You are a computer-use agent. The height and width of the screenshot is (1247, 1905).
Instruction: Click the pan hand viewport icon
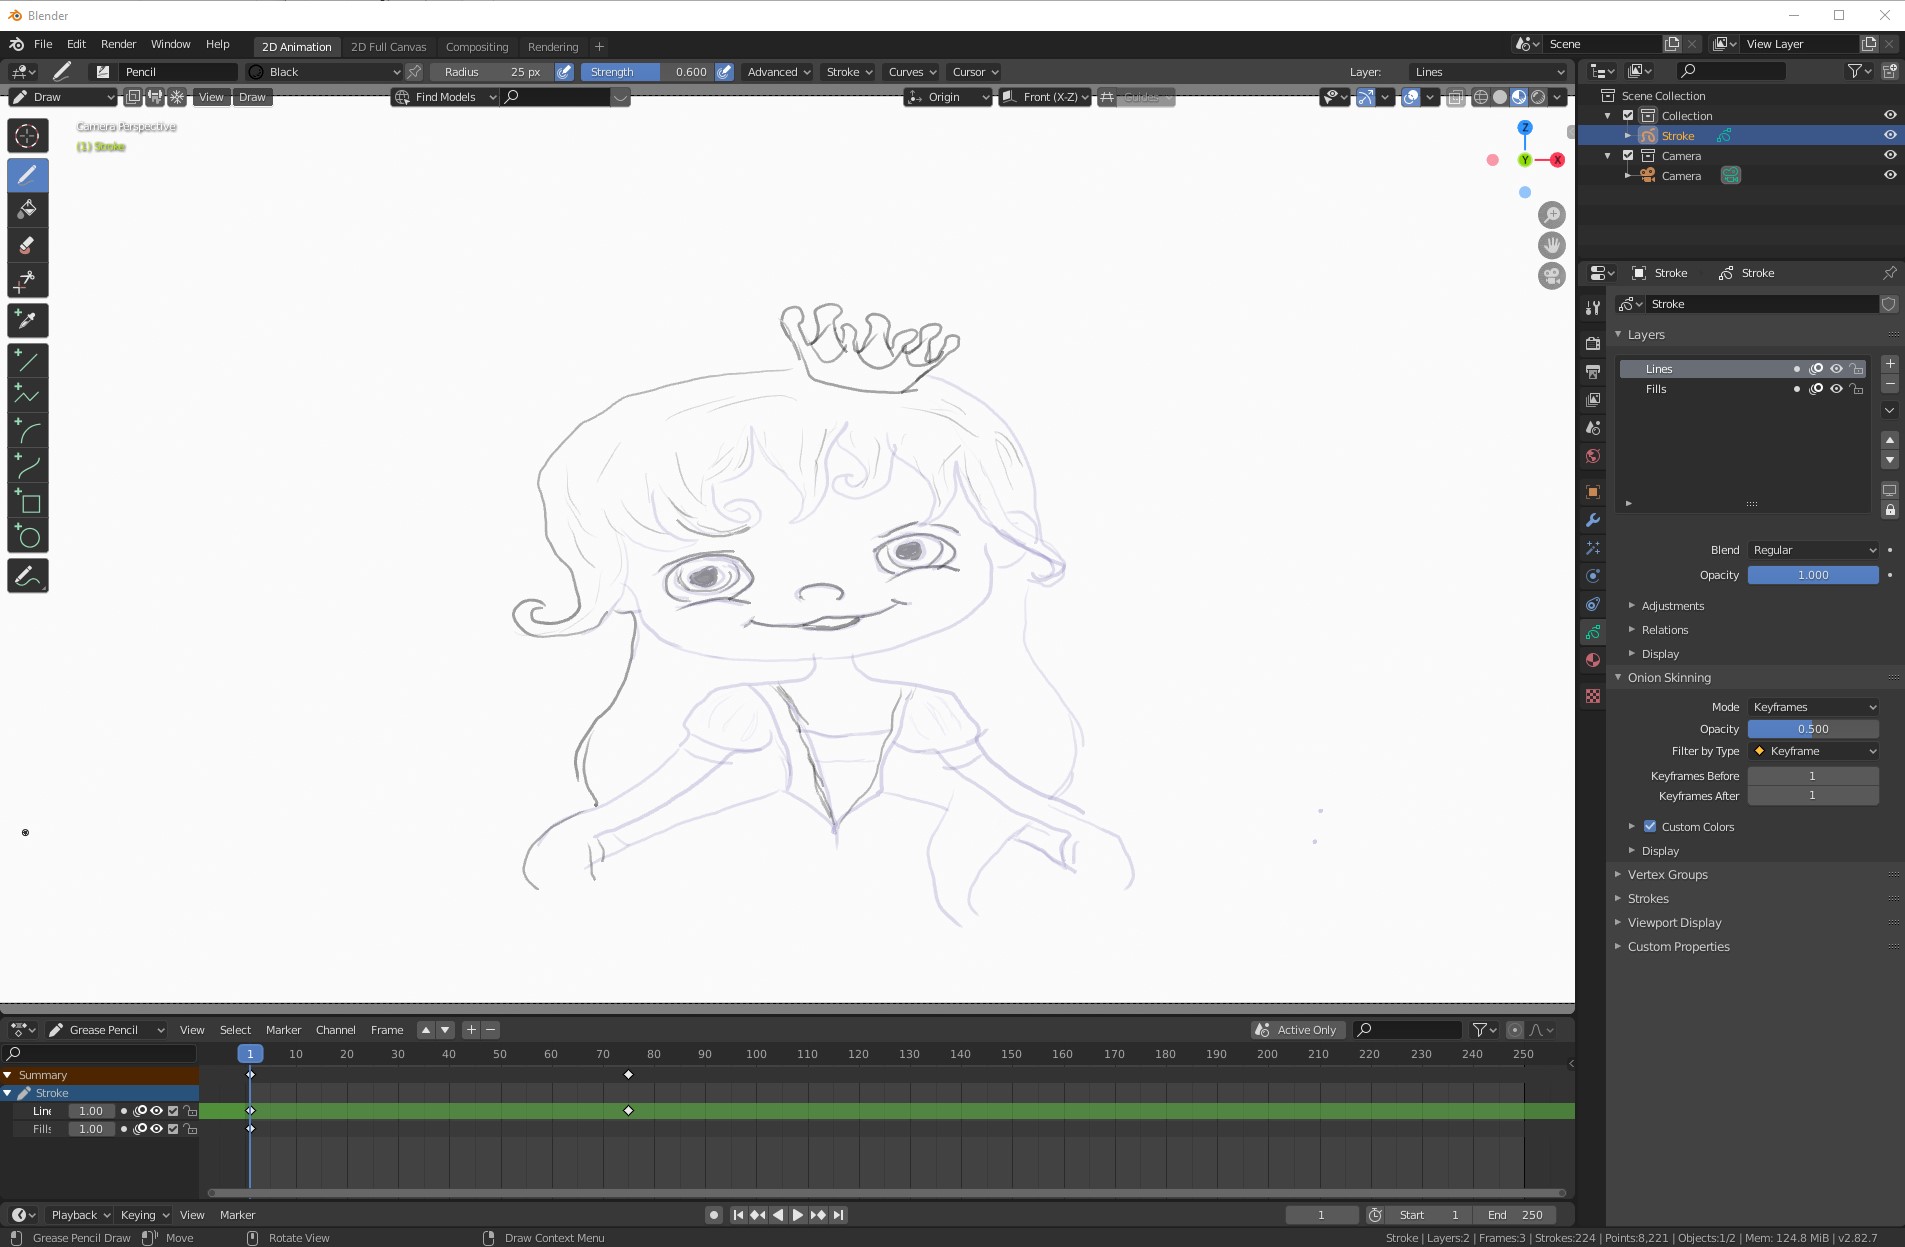click(1551, 245)
